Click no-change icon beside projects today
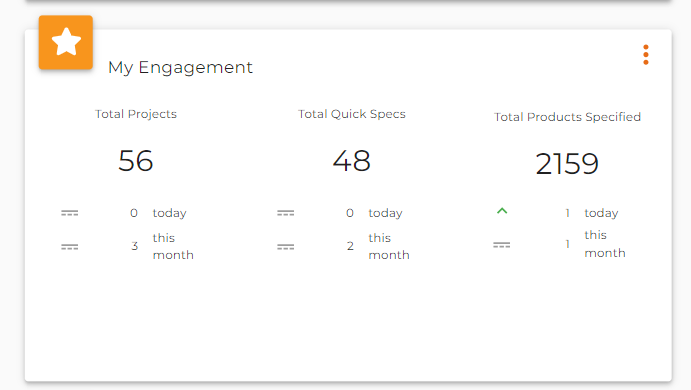The width and height of the screenshot is (691, 390). (x=70, y=213)
